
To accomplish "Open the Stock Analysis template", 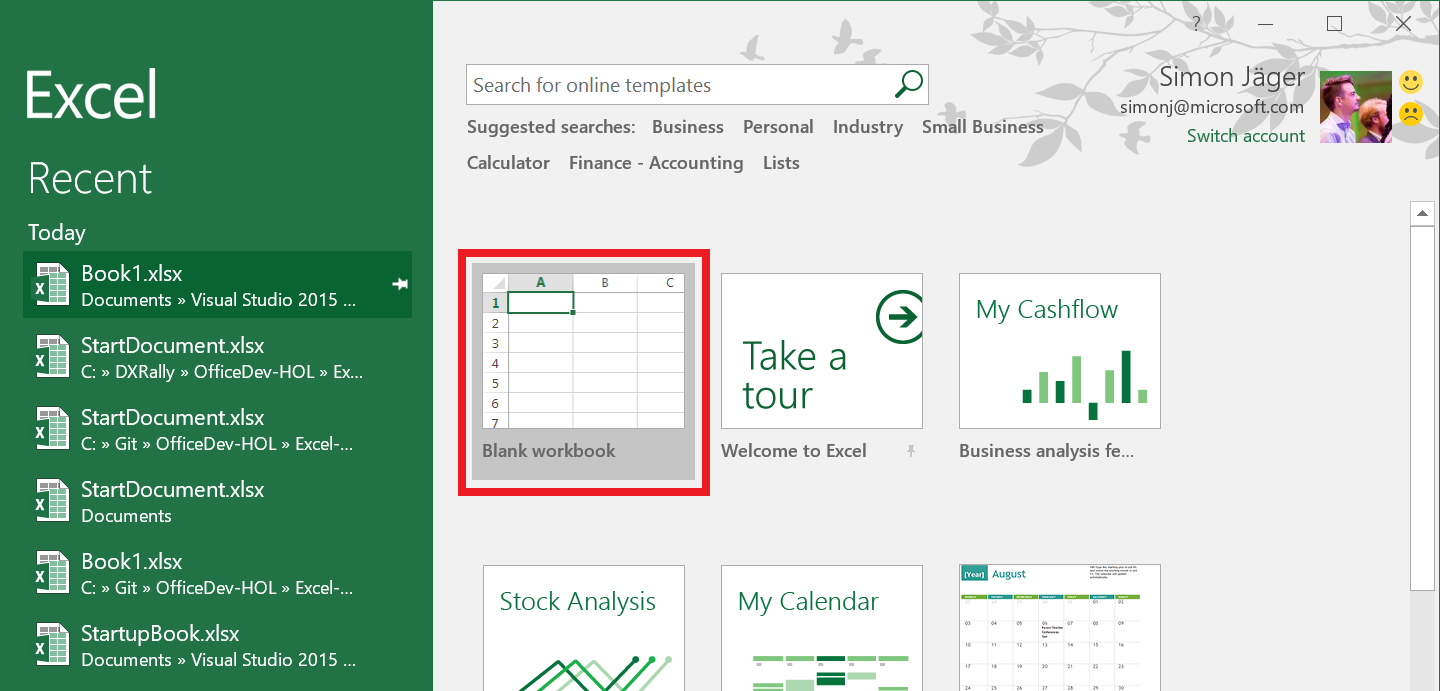I will [584, 628].
